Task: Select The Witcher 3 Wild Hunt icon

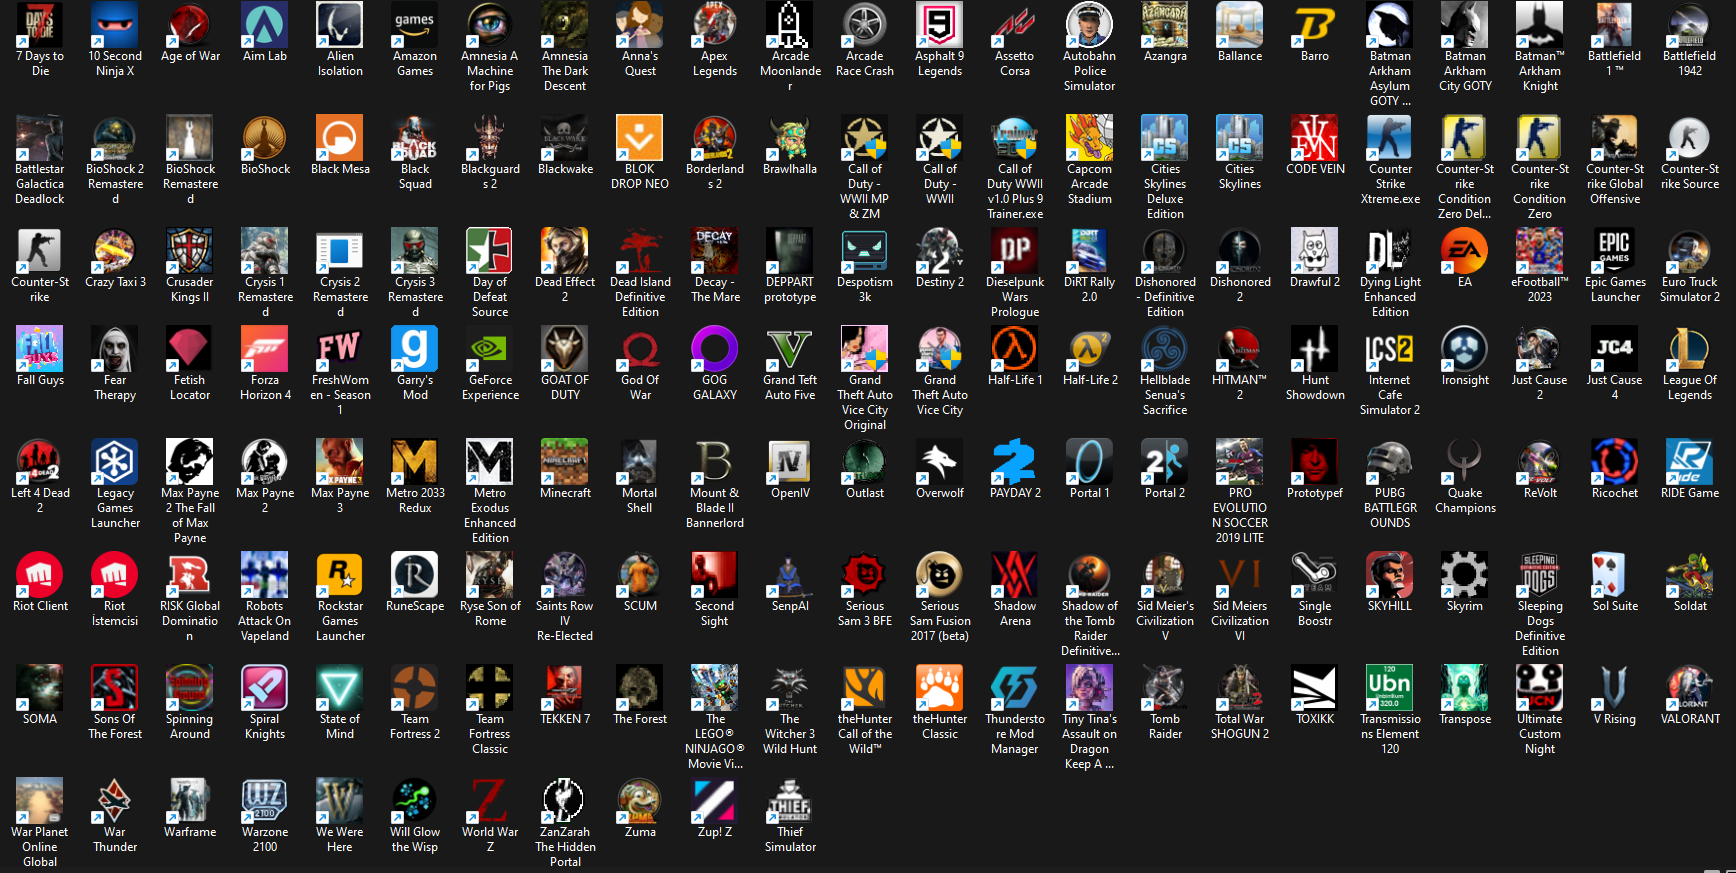Action: click(790, 688)
